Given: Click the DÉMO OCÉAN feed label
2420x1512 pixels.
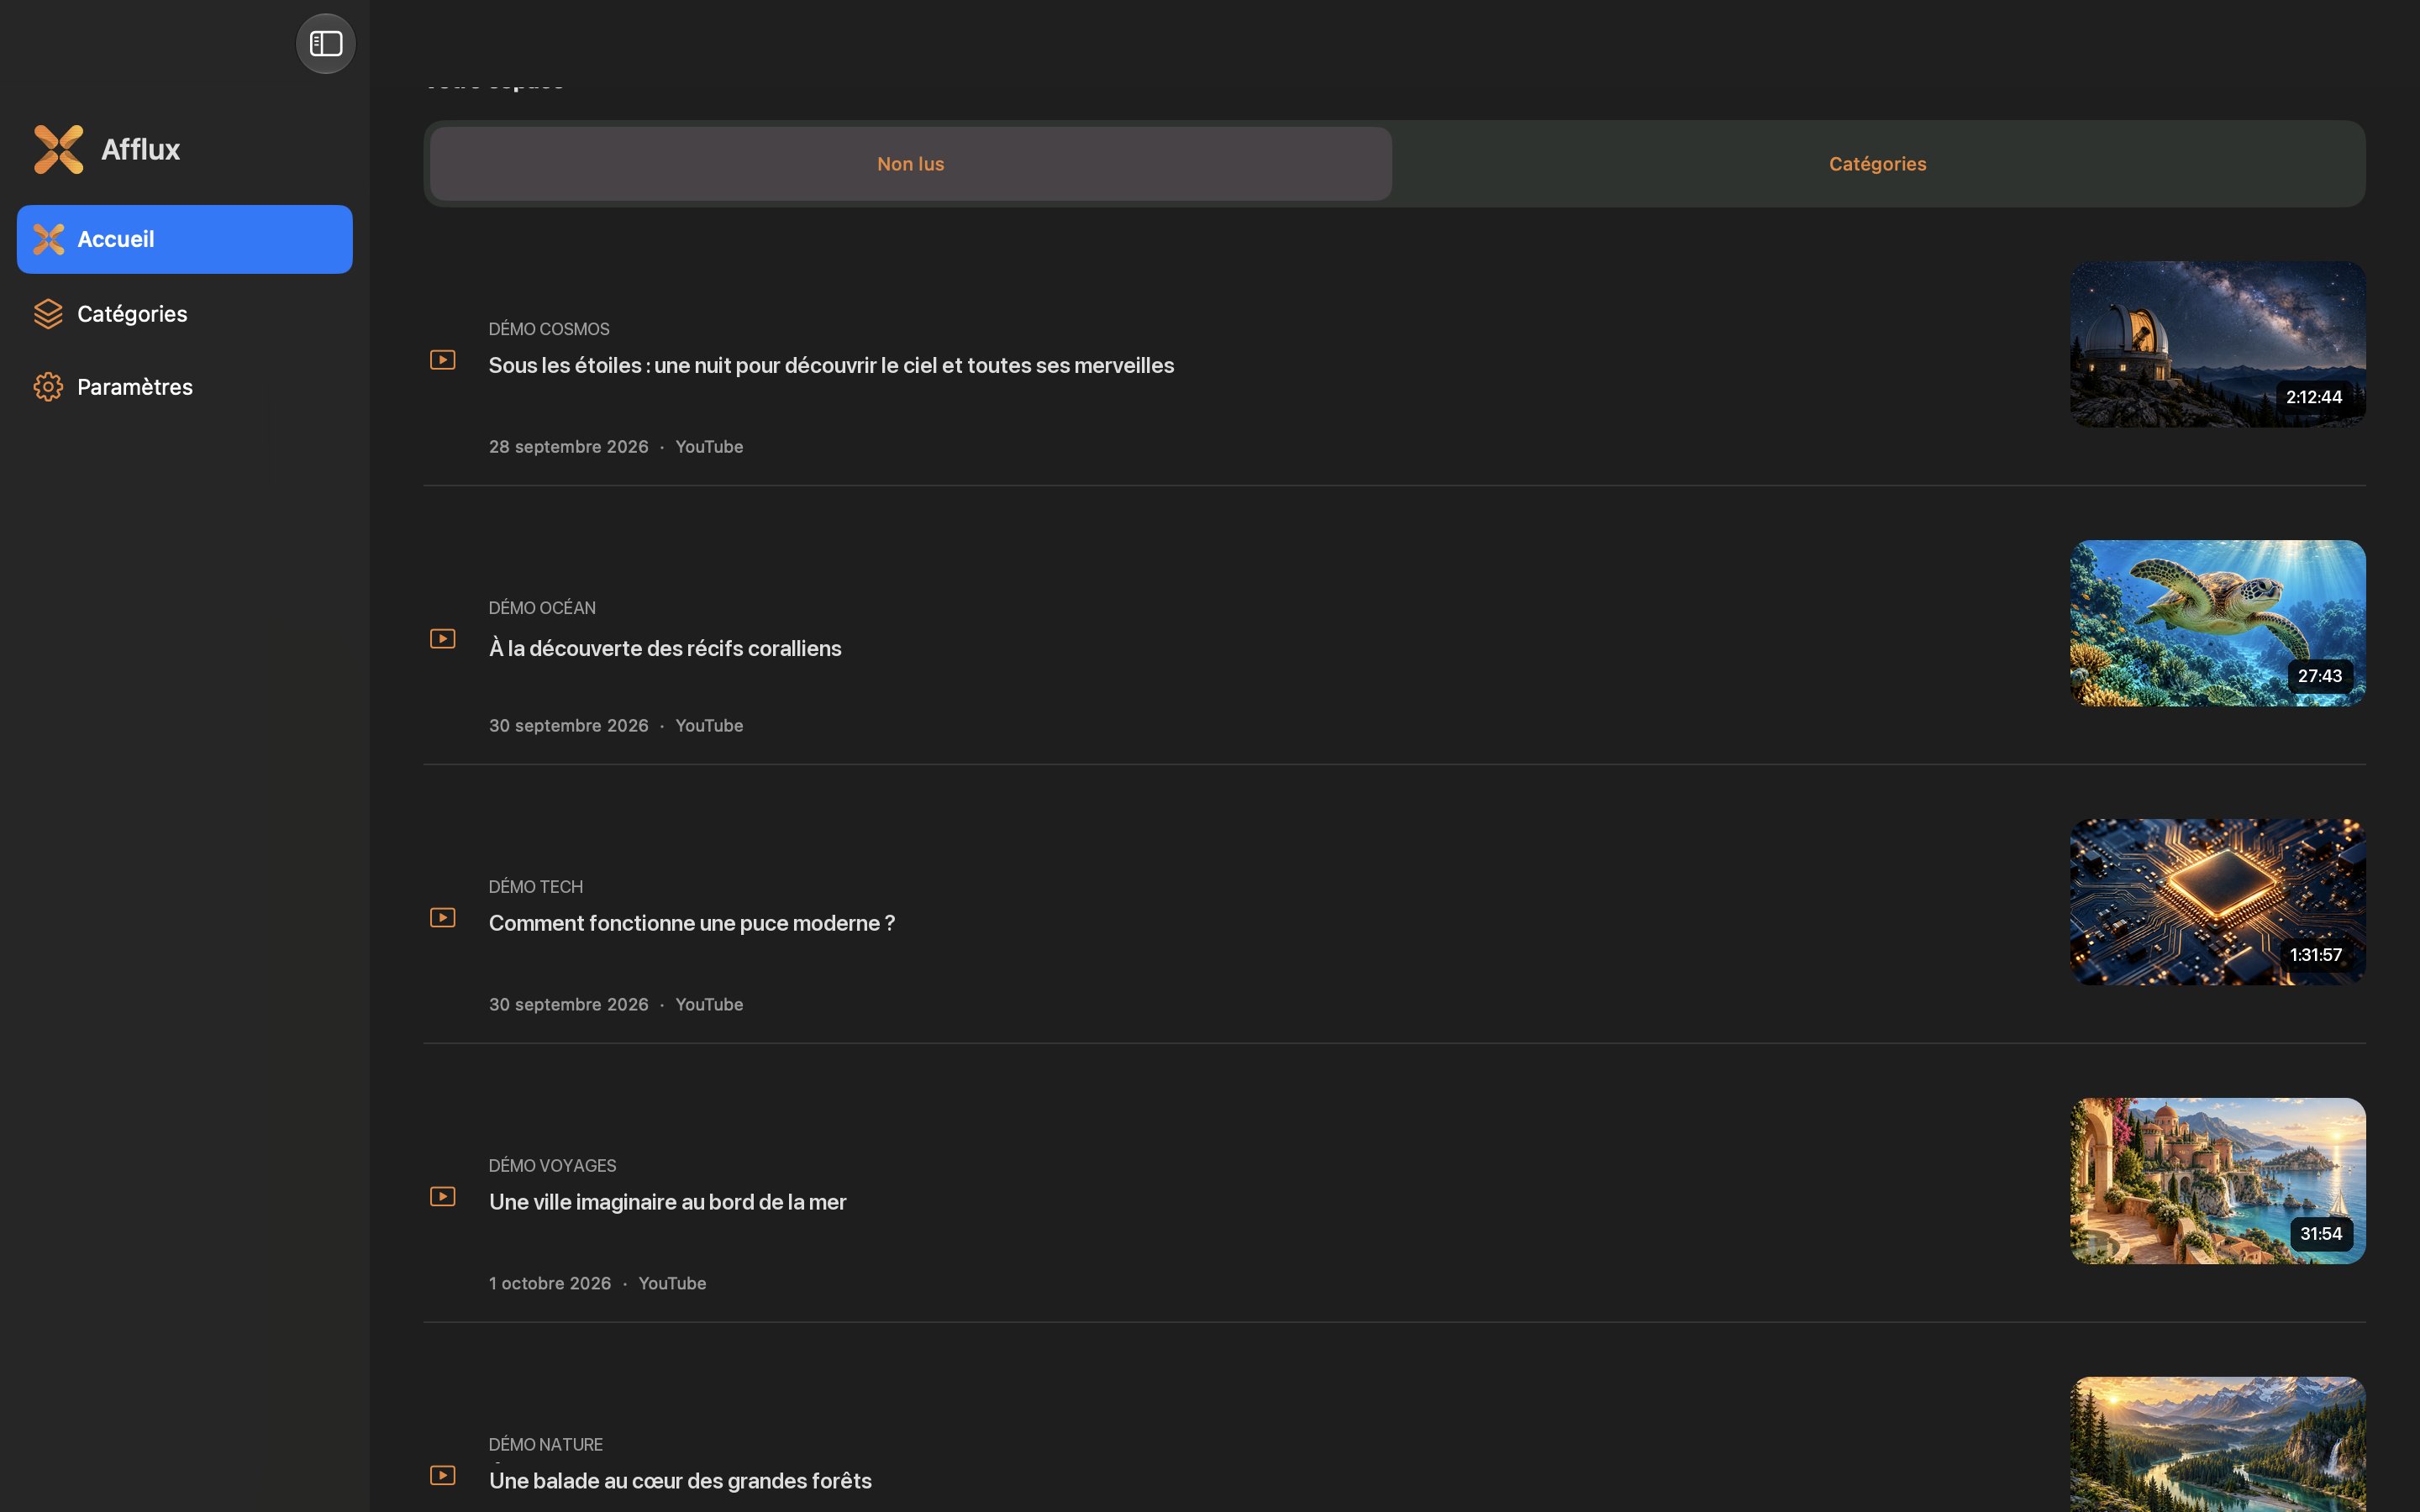Looking at the screenshot, I should 542,608.
